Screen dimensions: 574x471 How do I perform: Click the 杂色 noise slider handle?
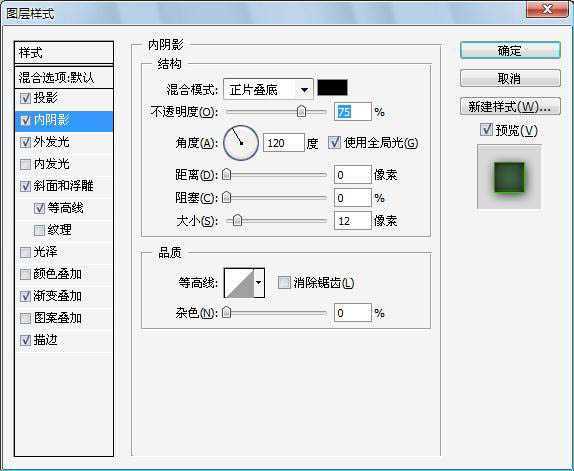tap(227, 313)
